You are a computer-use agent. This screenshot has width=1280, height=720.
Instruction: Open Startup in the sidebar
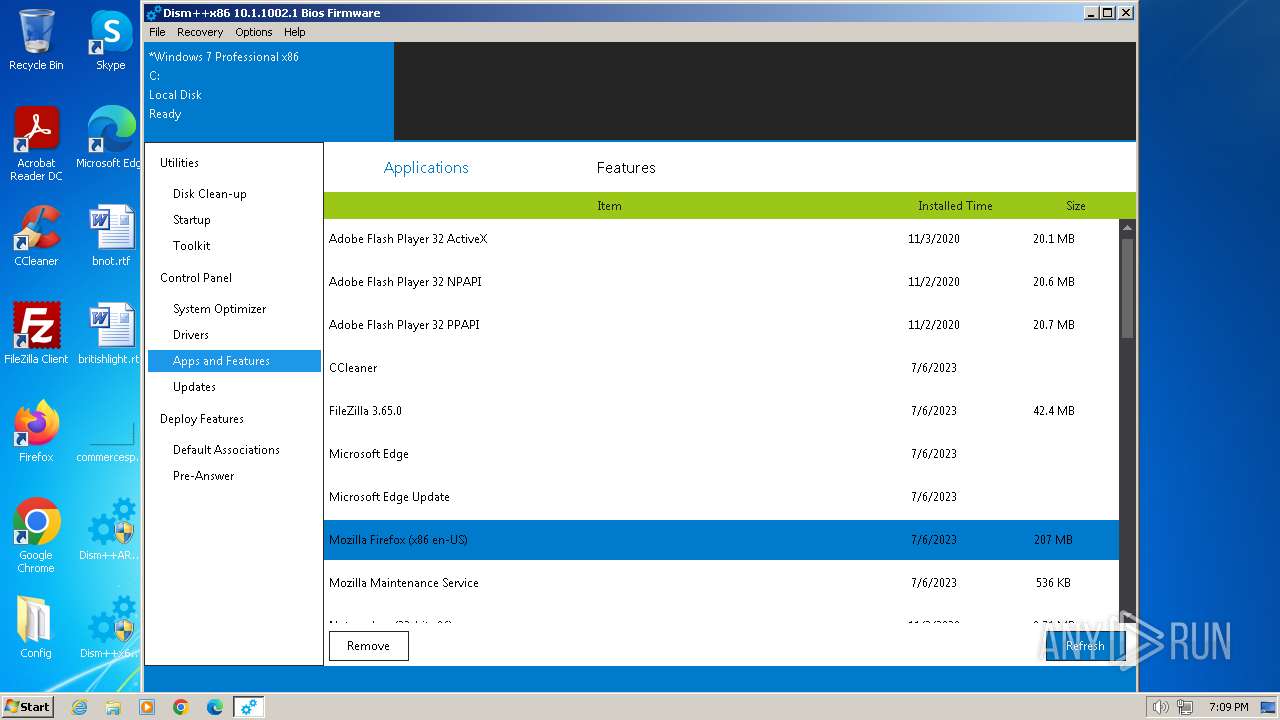pos(192,220)
